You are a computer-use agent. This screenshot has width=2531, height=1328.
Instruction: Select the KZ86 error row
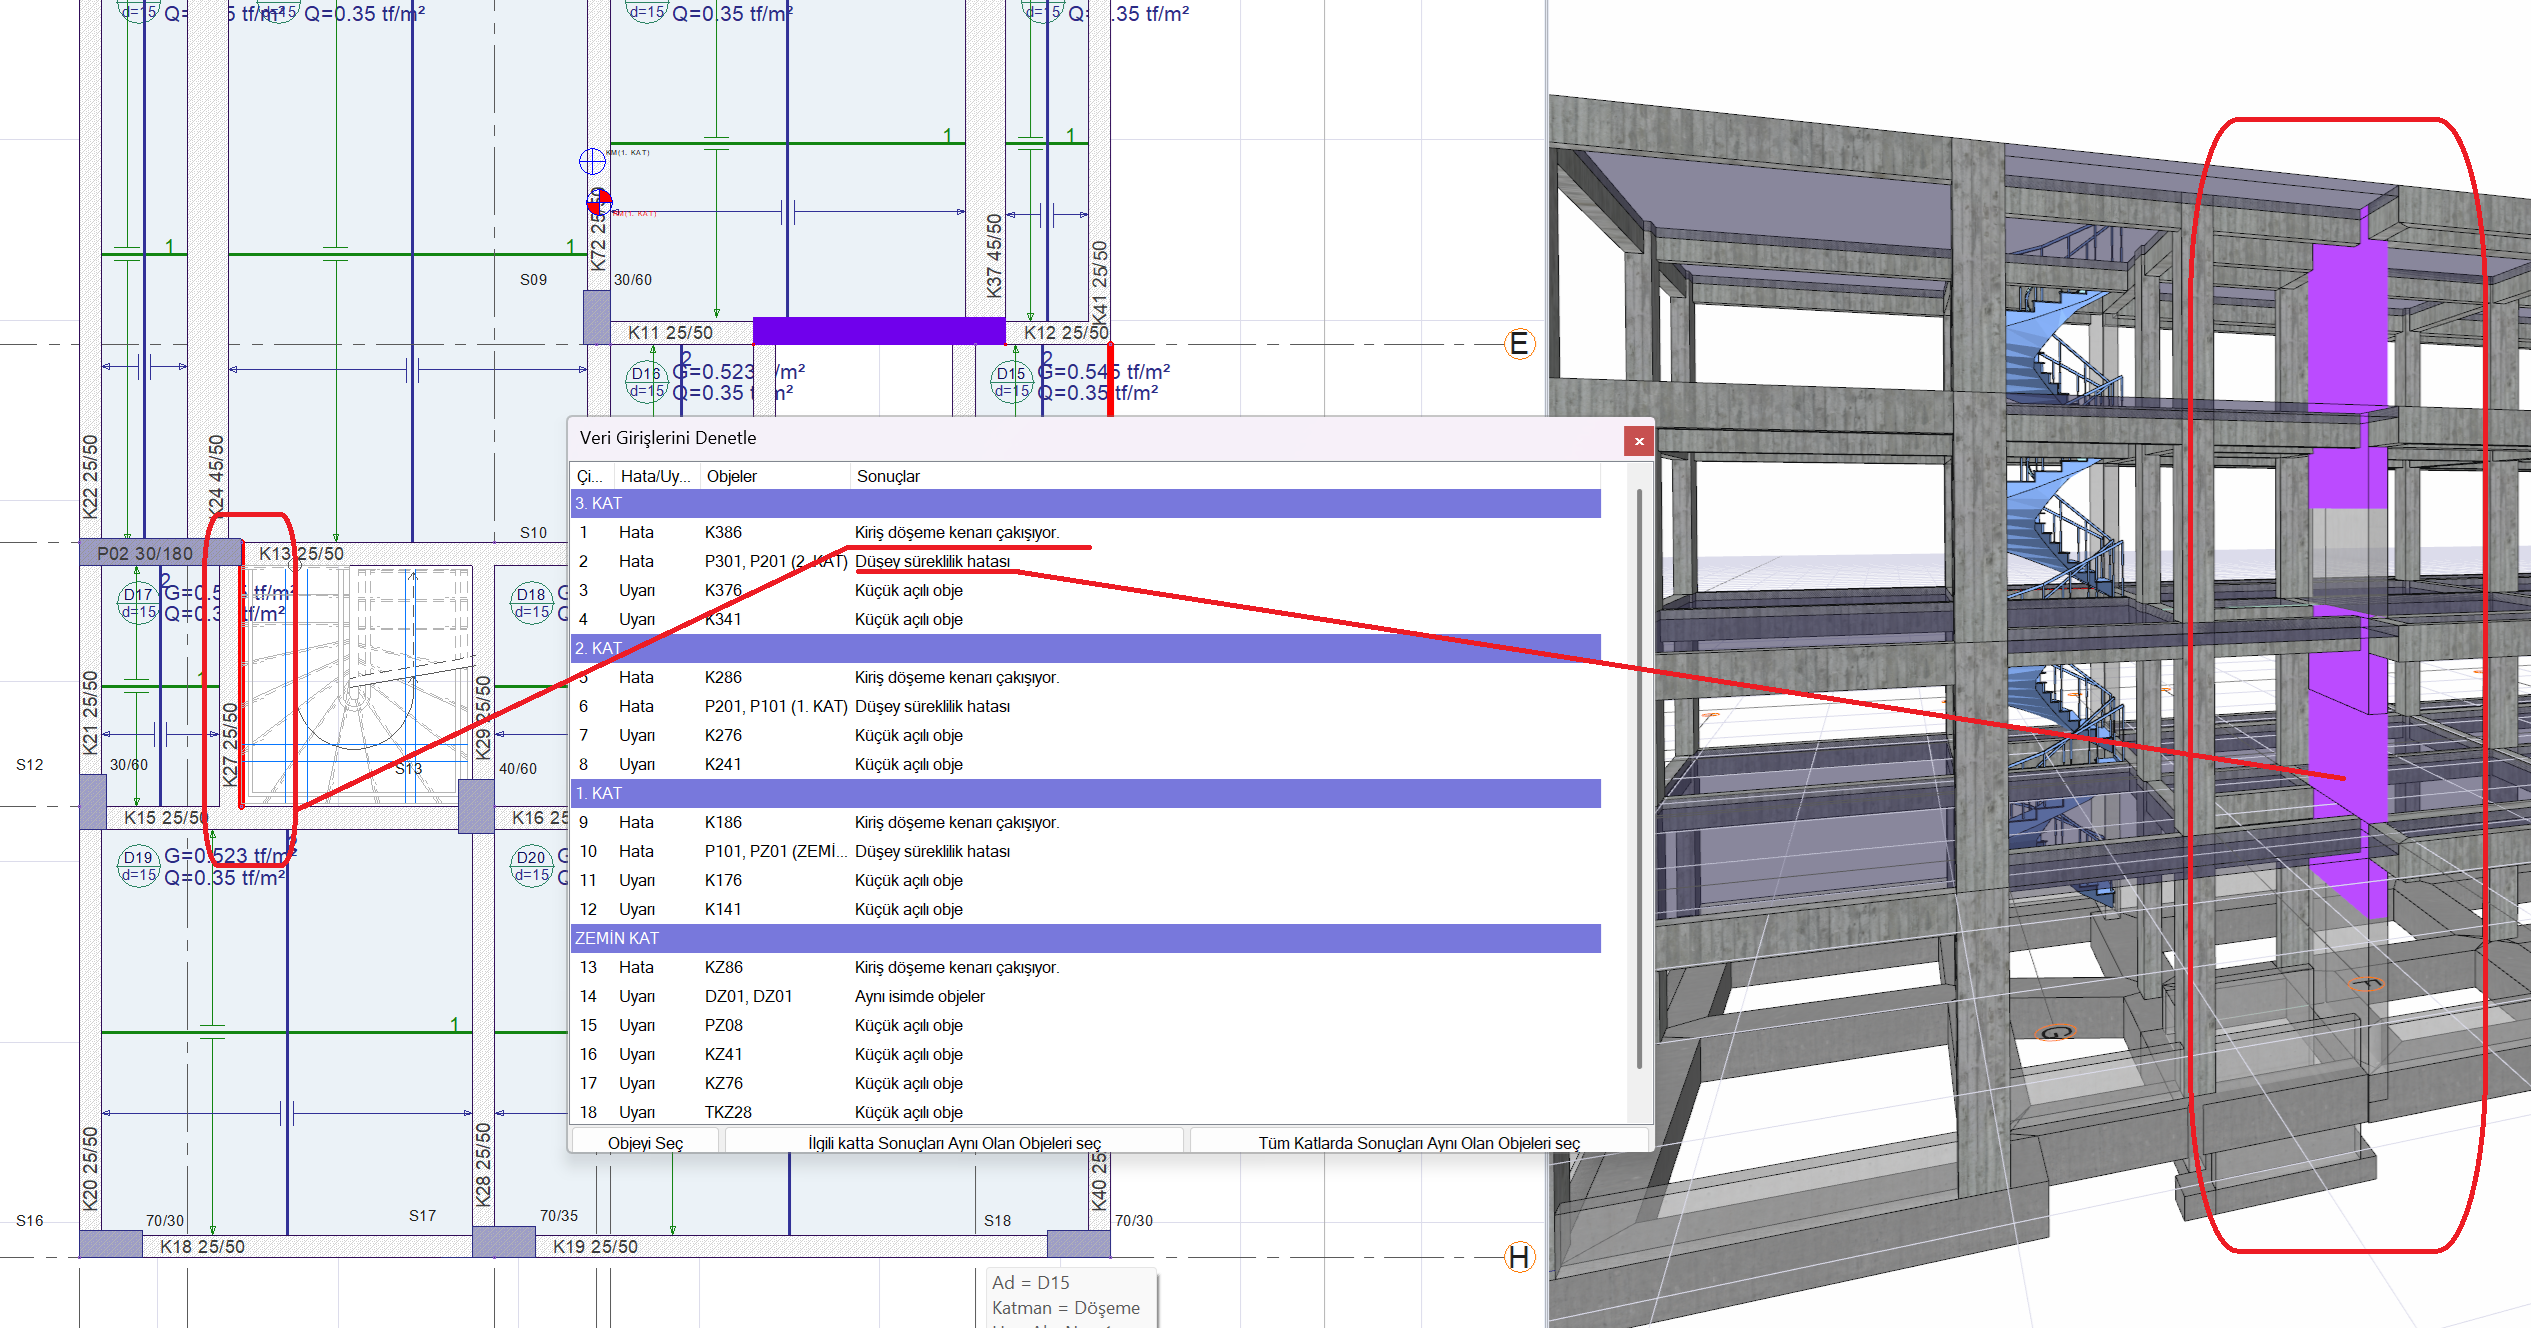coord(1086,967)
